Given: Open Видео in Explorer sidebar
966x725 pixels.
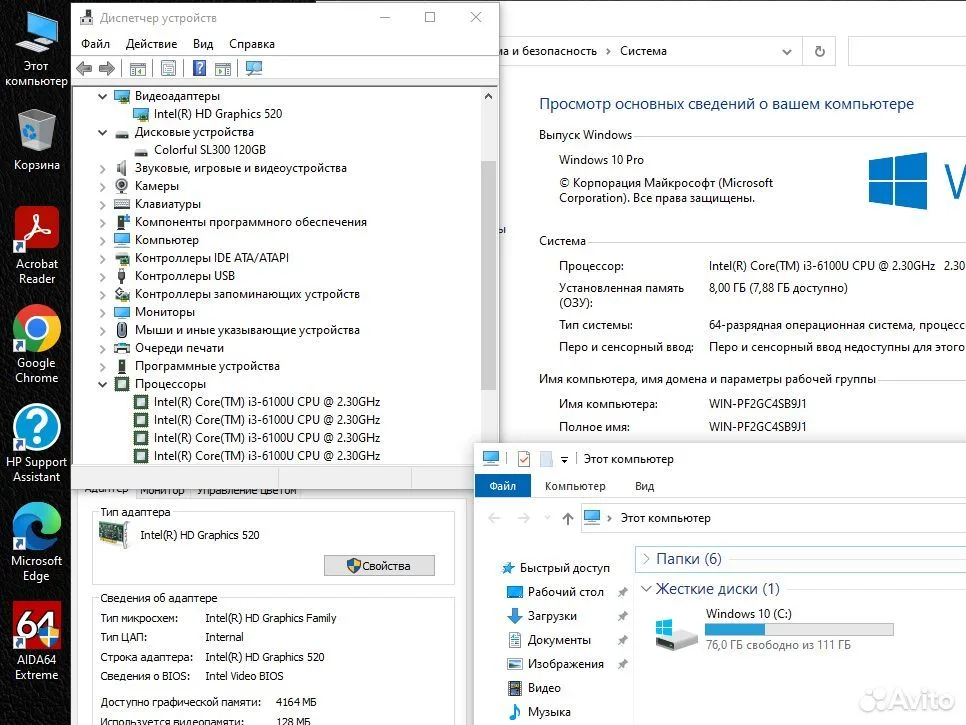Looking at the screenshot, I should [x=543, y=688].
